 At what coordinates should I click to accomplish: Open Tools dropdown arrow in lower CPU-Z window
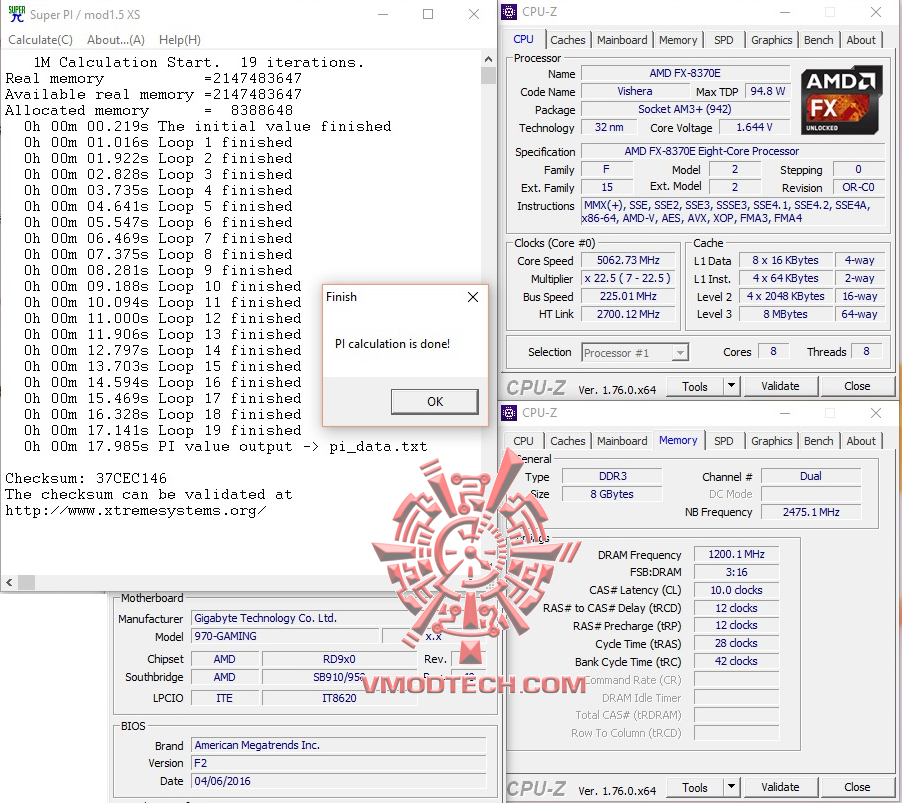[731, 786]
